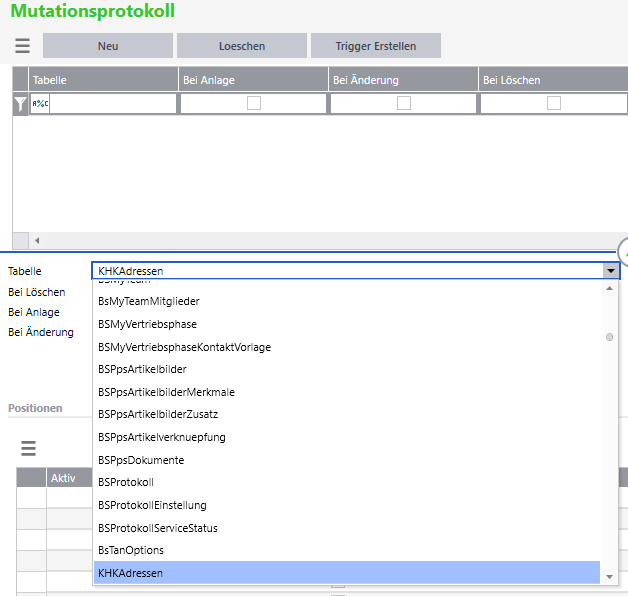
Task: Click the Neu button
Action: tap(108, 46)
